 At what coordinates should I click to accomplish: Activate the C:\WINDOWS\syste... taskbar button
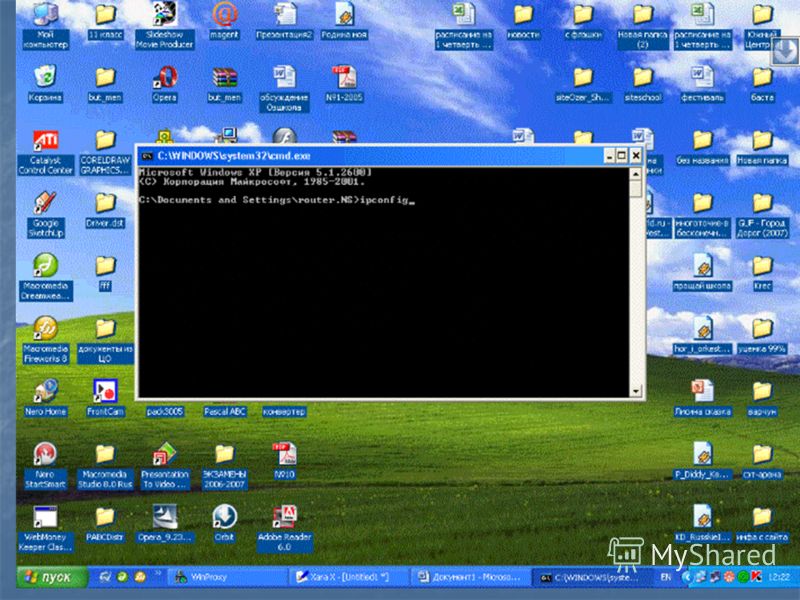[x=591, y=577]
